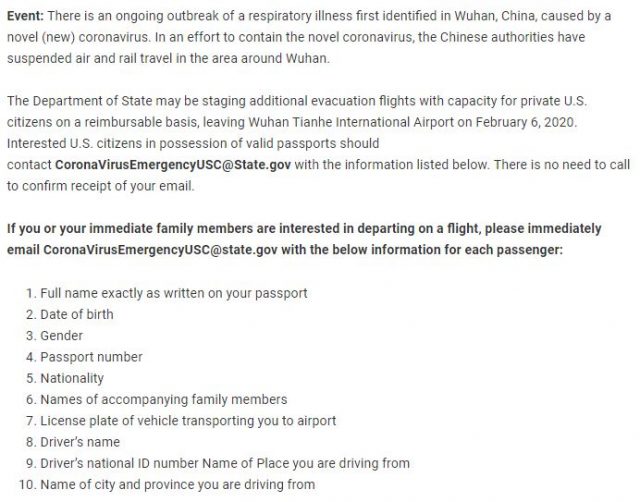Click the "License plate of vehicle" list item
Screen dimensions: 640x502
(x=187, y=420)
